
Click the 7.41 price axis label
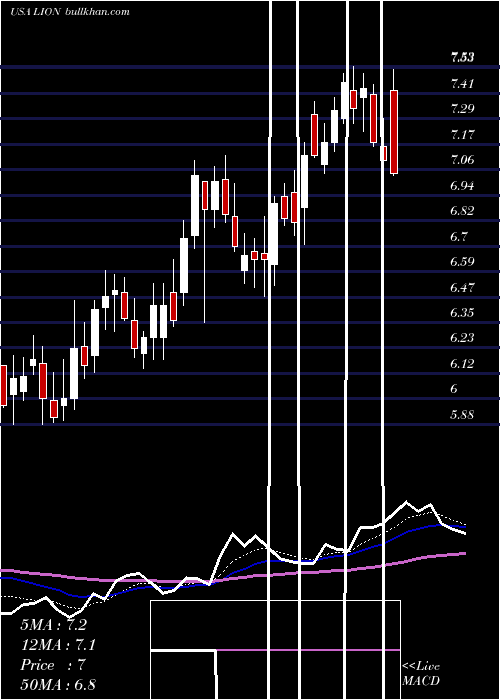click(462, 83)
